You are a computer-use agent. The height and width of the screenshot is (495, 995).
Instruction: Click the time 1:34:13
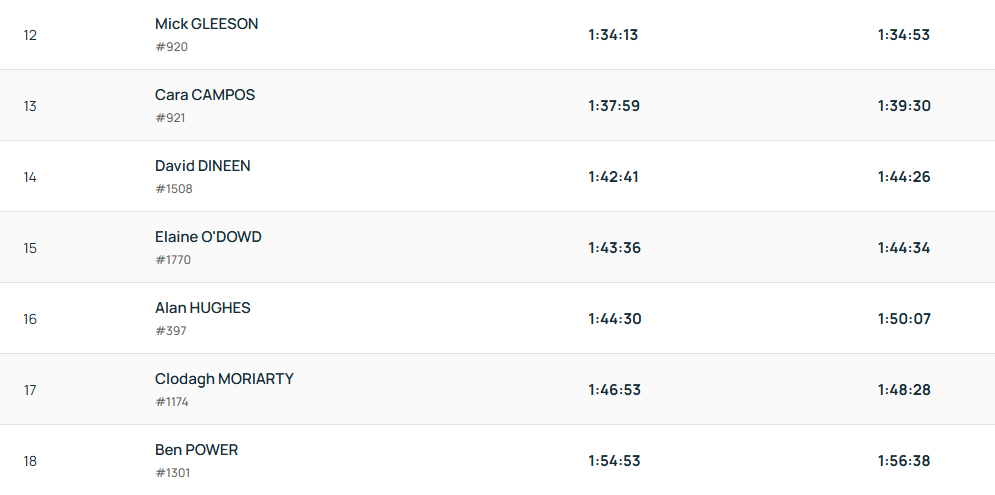point(613,35)
